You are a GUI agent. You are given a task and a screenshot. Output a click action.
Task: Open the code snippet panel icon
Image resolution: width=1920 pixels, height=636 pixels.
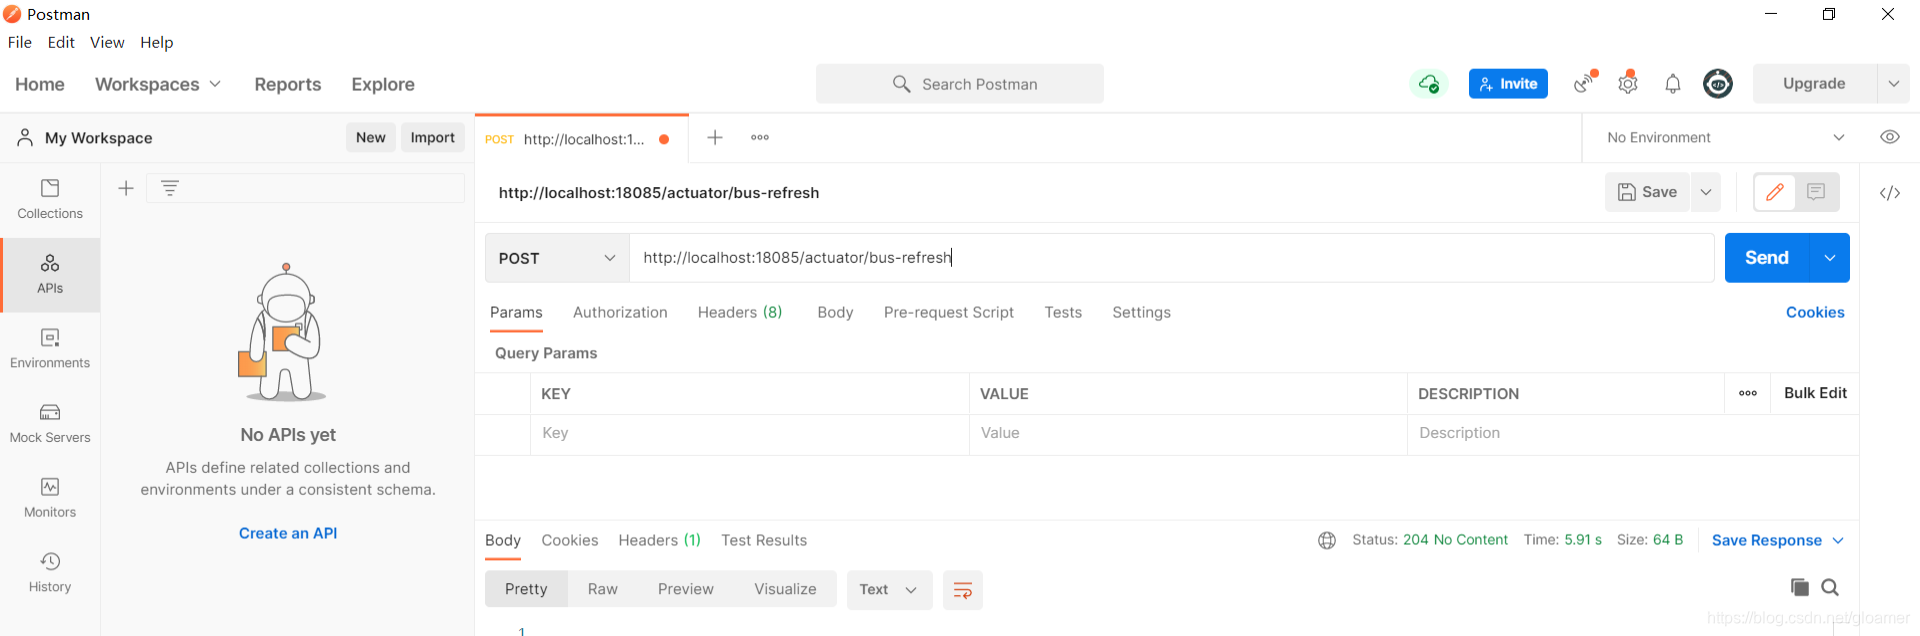(1890, 193)
